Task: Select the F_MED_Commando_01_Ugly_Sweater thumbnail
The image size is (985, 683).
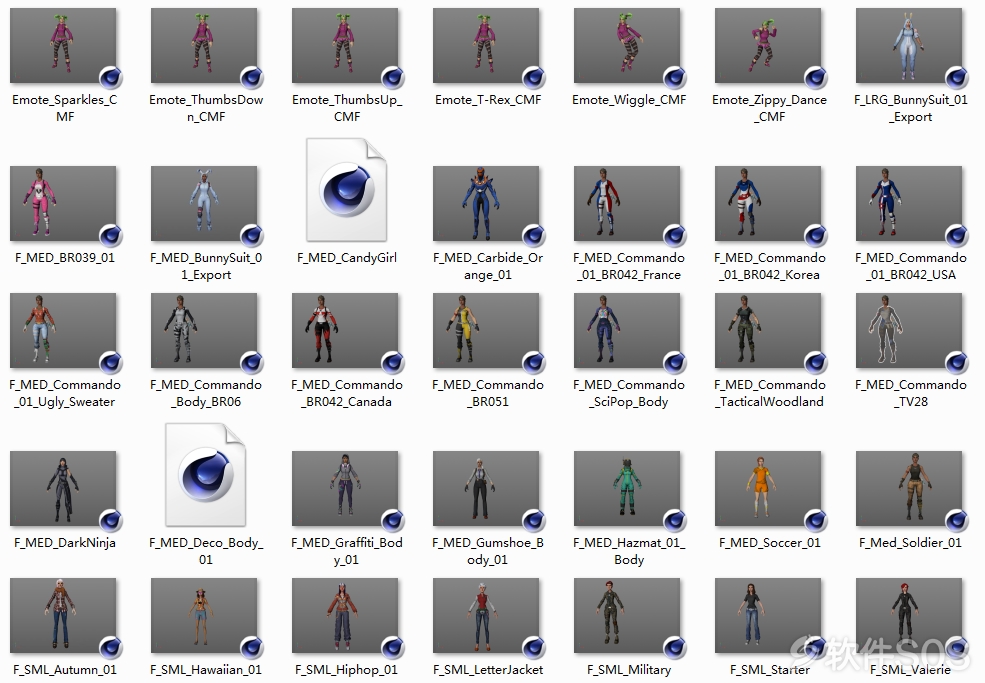Action: point(63,331)
